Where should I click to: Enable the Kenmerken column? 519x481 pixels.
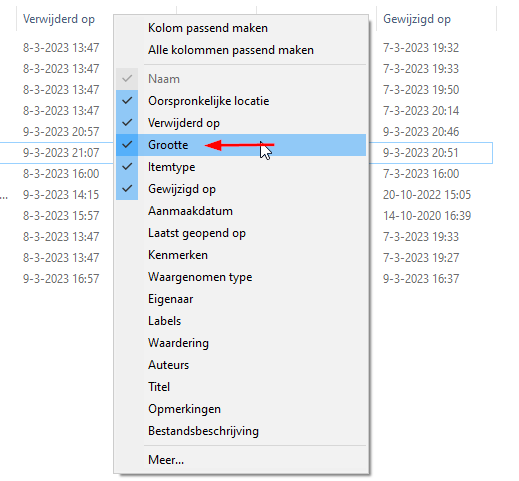pyautogui.click(x=241, y=255)
